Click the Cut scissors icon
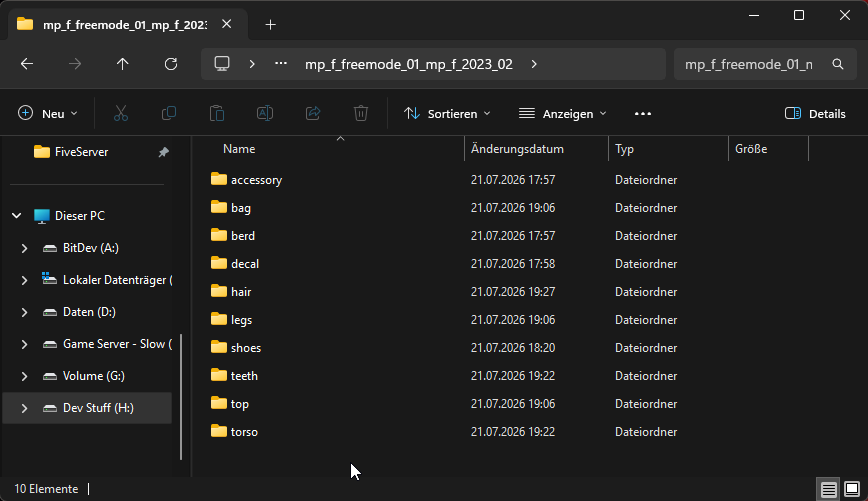This screenshot has width=868, height=501. coord(121,113)
